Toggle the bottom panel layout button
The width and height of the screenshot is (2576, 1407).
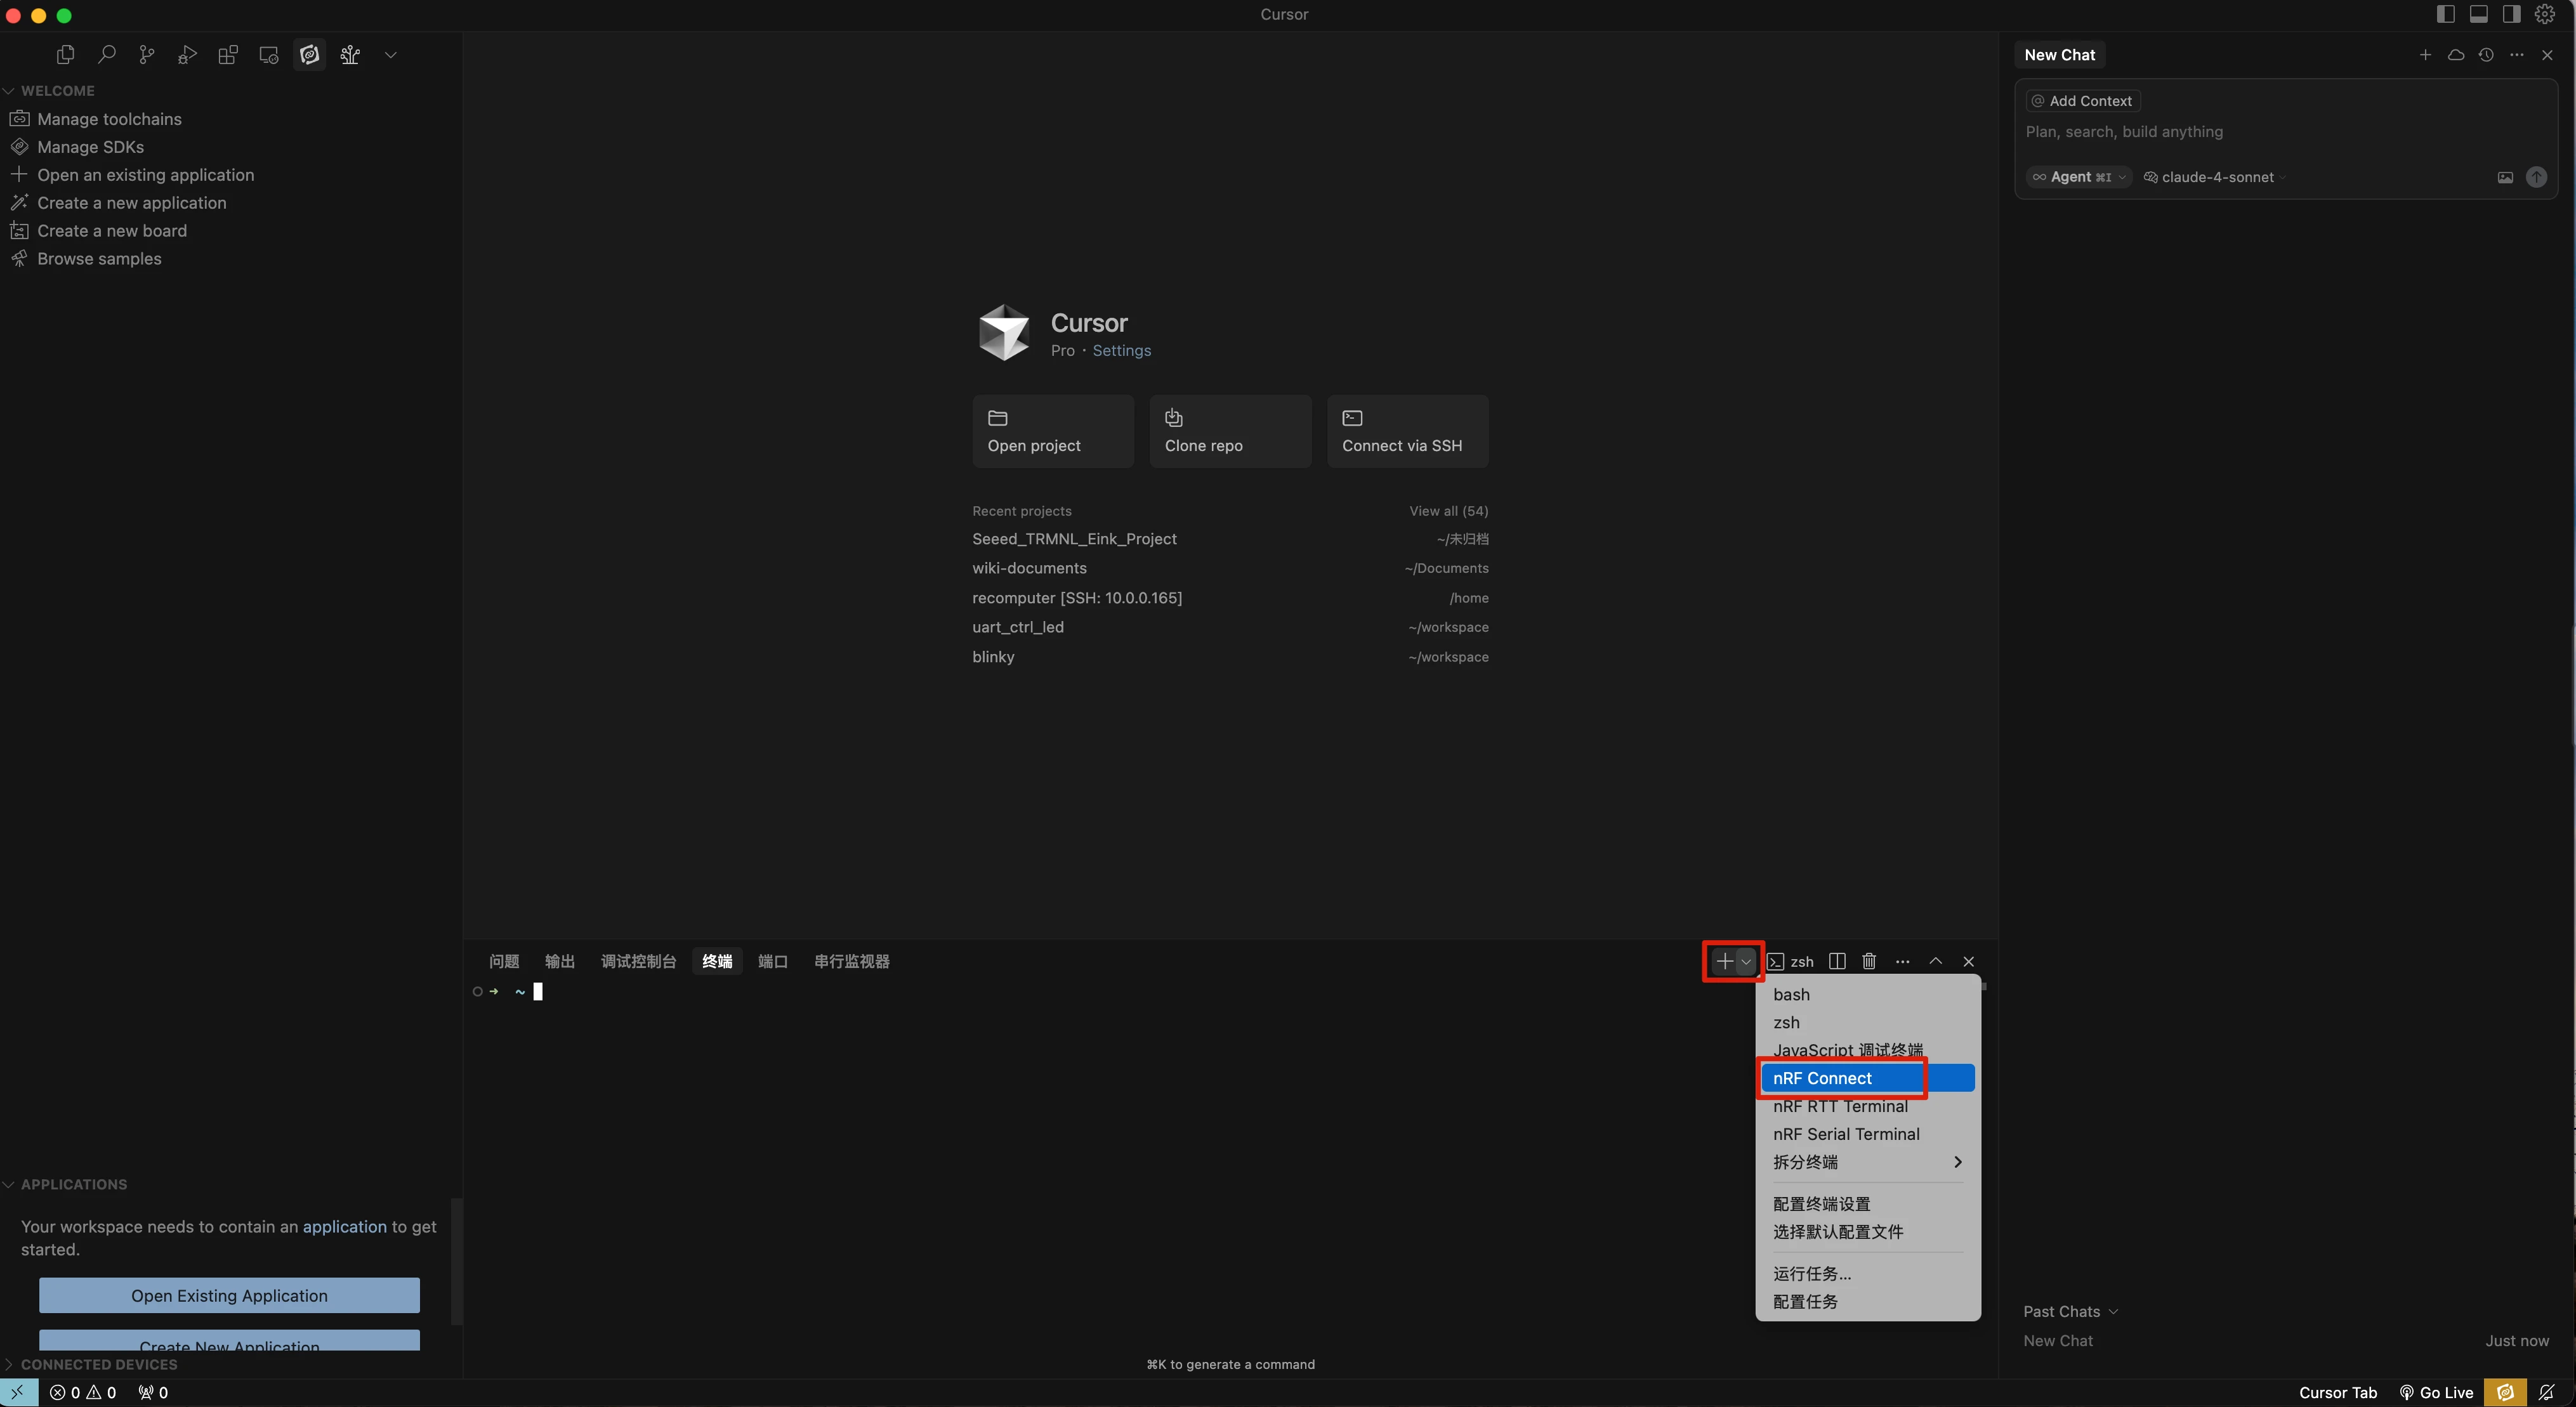tap(2479, 14)
